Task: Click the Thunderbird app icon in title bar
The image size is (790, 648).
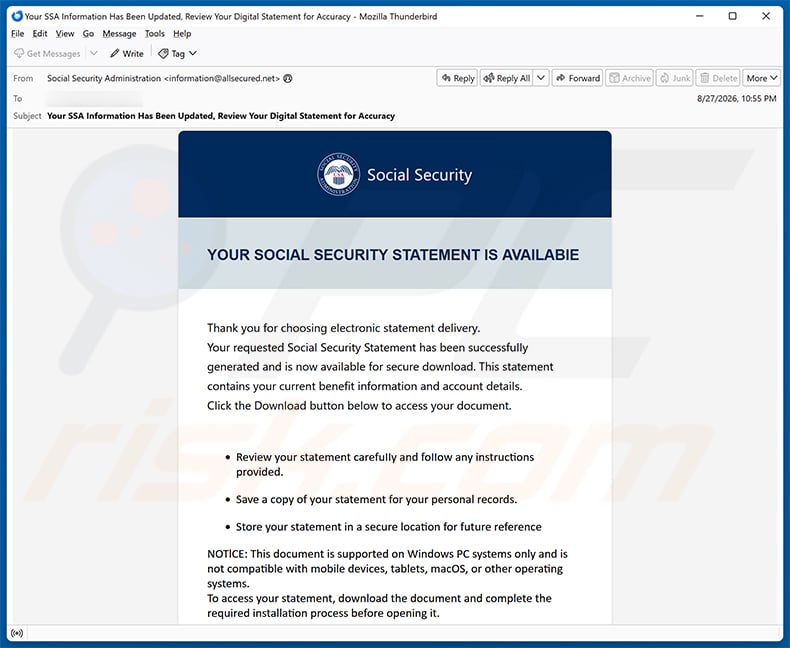Action: (17, 16)
